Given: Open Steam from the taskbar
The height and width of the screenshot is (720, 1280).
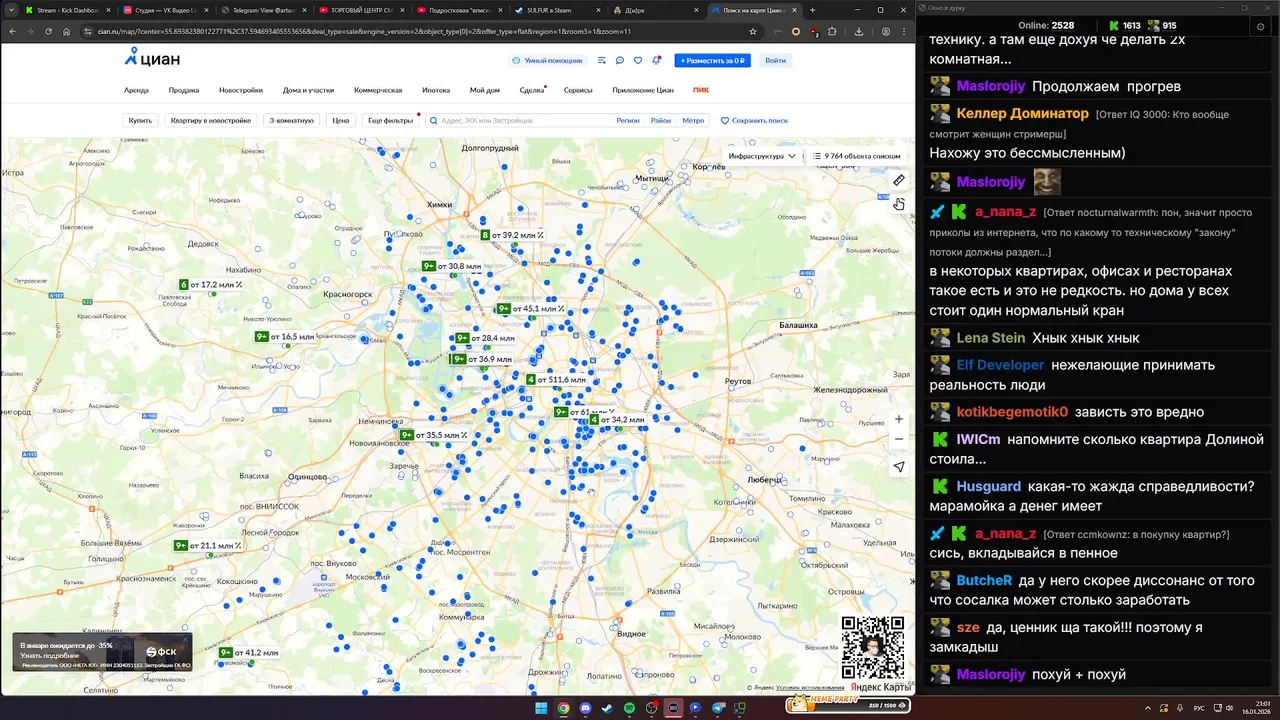Looking at the screenshot, I should click(x=607, y=708).
